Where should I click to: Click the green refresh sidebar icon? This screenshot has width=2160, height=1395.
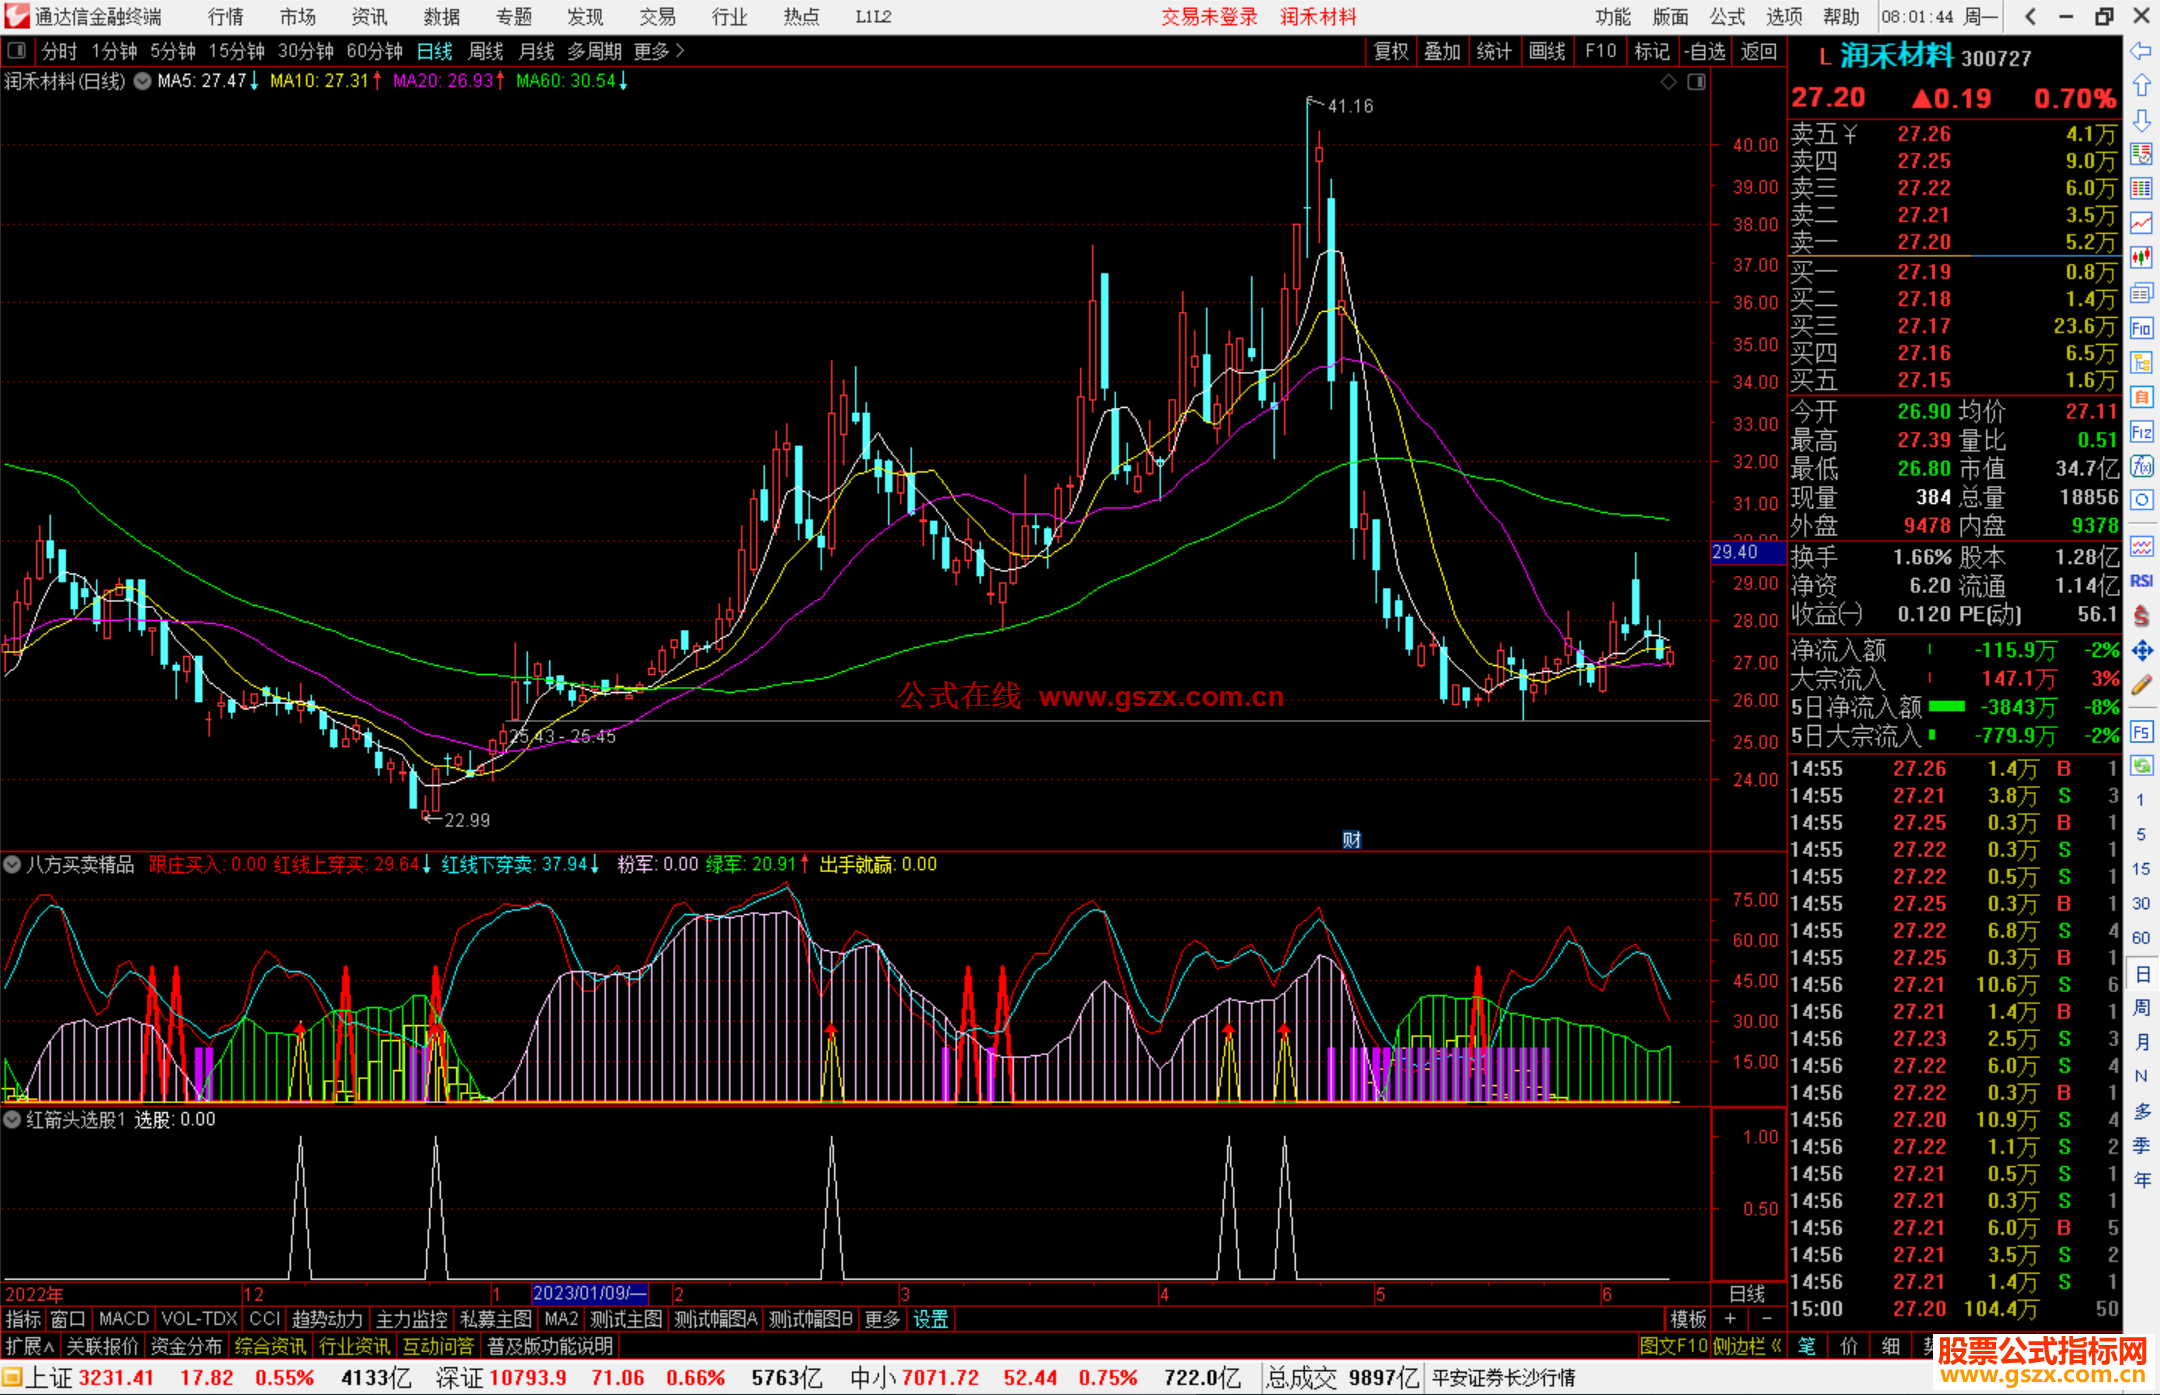(2141, 766)
